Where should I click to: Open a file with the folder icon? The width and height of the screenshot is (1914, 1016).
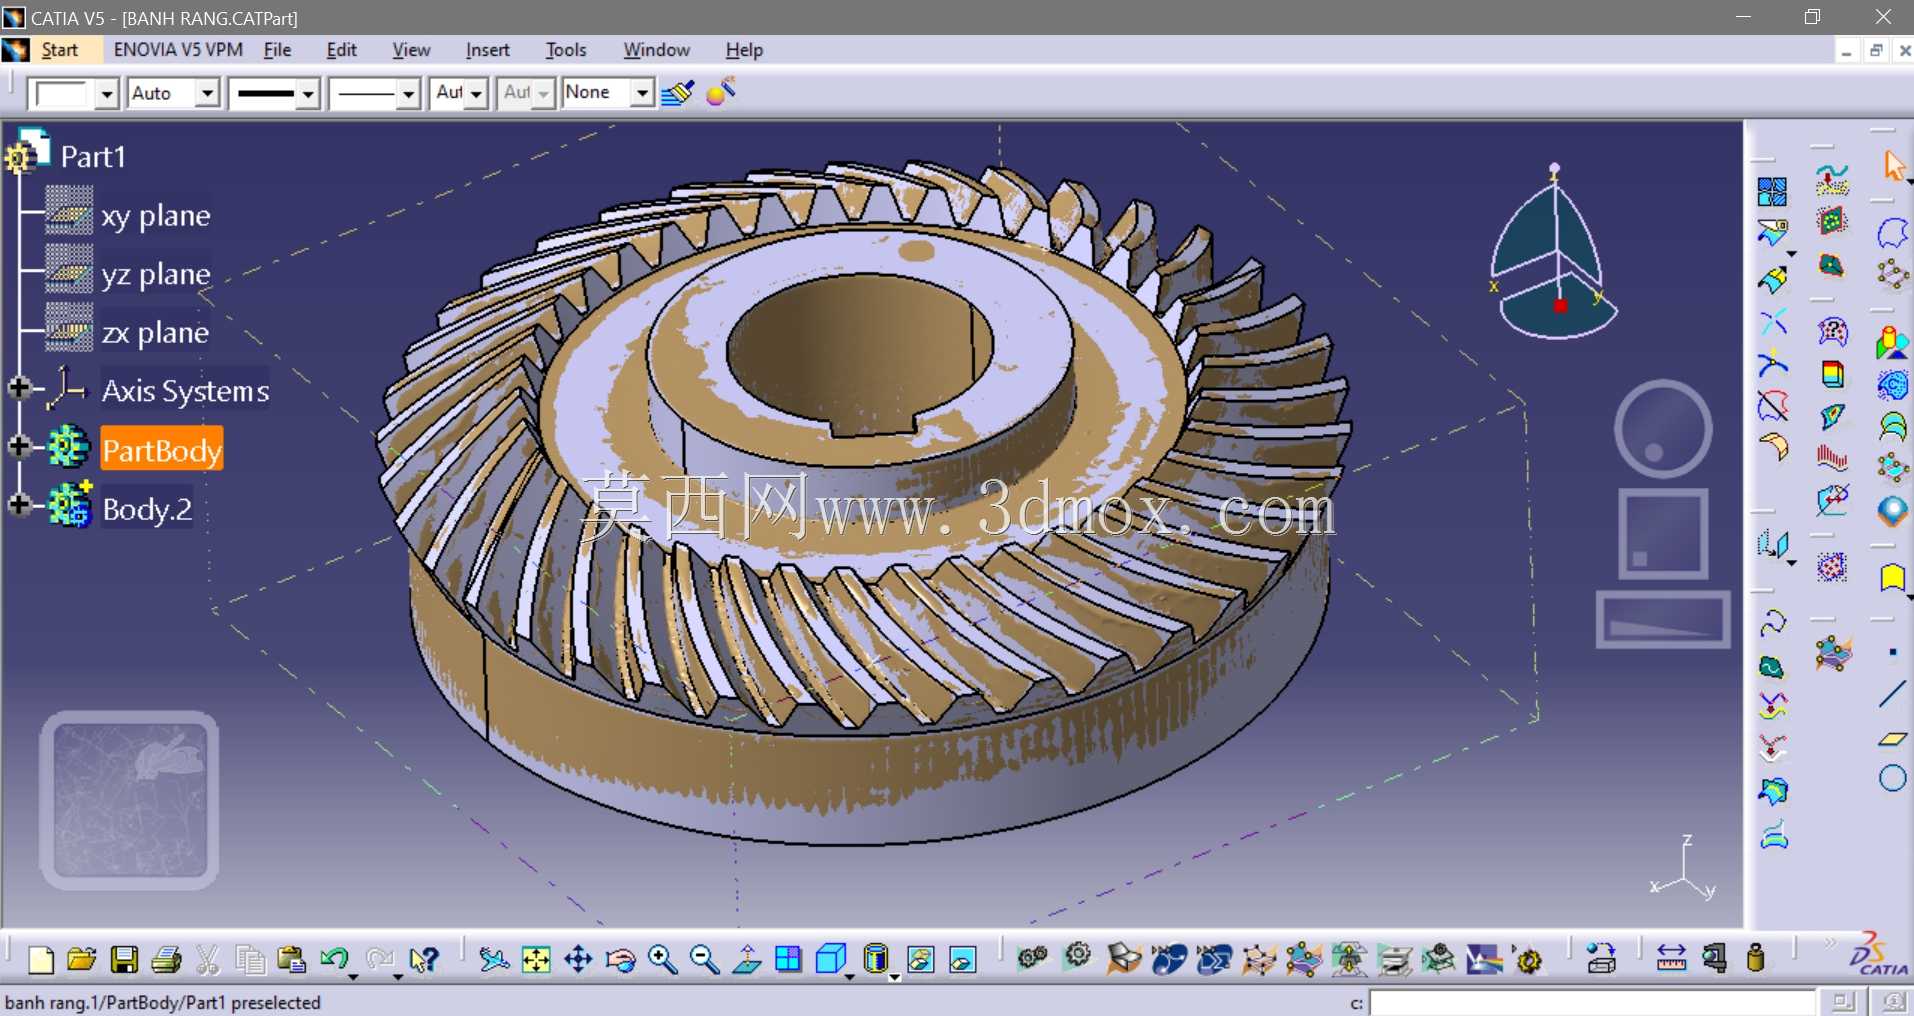point(81,960)
